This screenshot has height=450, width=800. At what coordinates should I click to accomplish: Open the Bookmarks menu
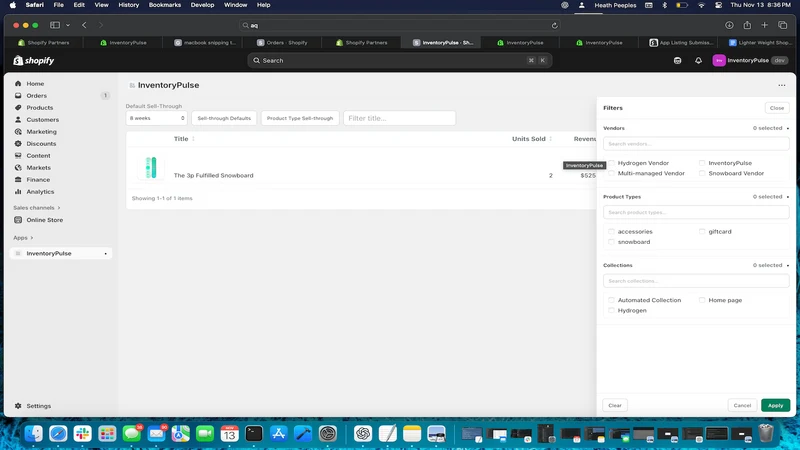point(165,5)
